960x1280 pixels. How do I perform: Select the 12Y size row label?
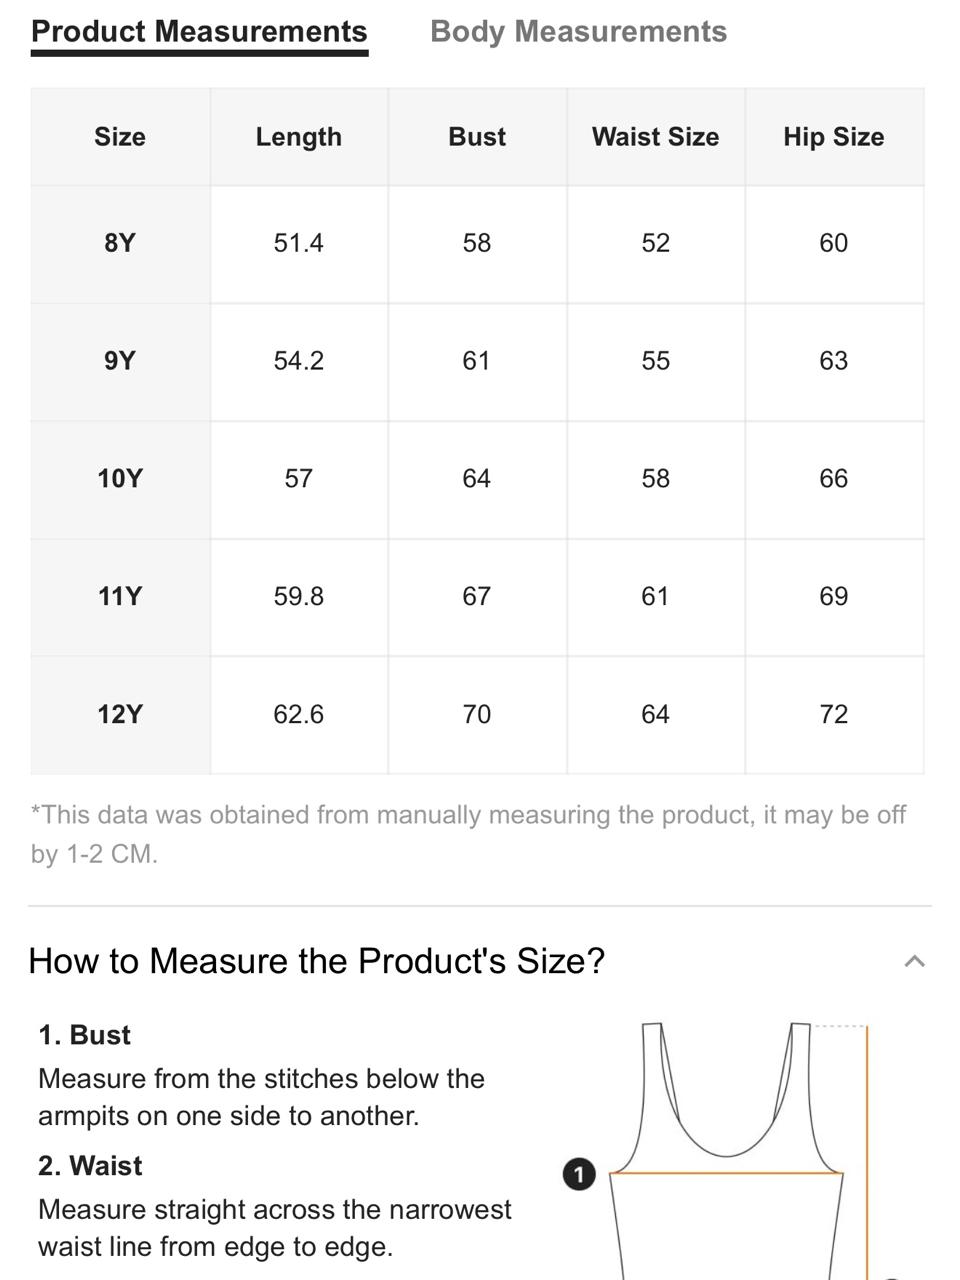[x=120, y=715]
